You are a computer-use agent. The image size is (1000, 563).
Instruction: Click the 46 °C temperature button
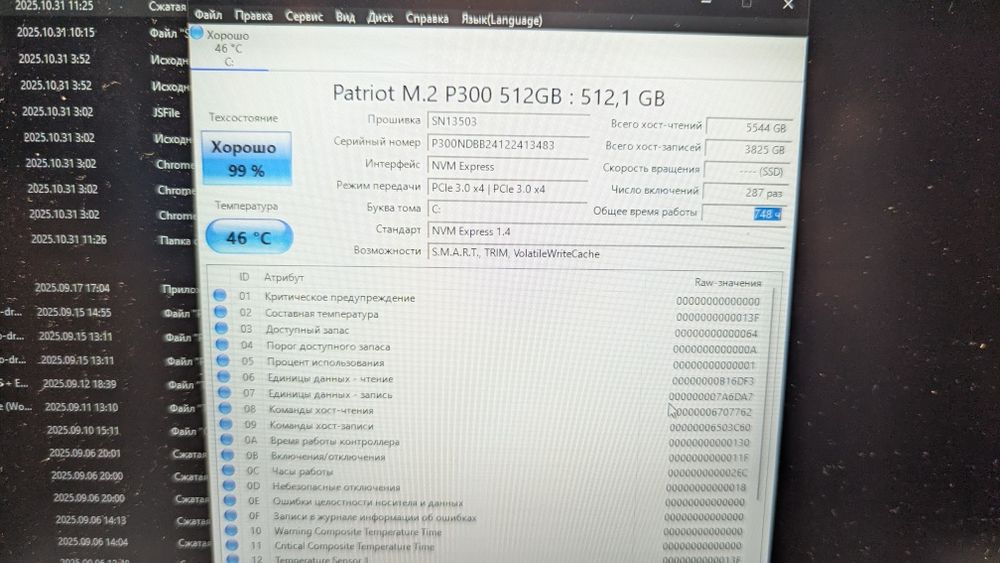pos(249,237)
